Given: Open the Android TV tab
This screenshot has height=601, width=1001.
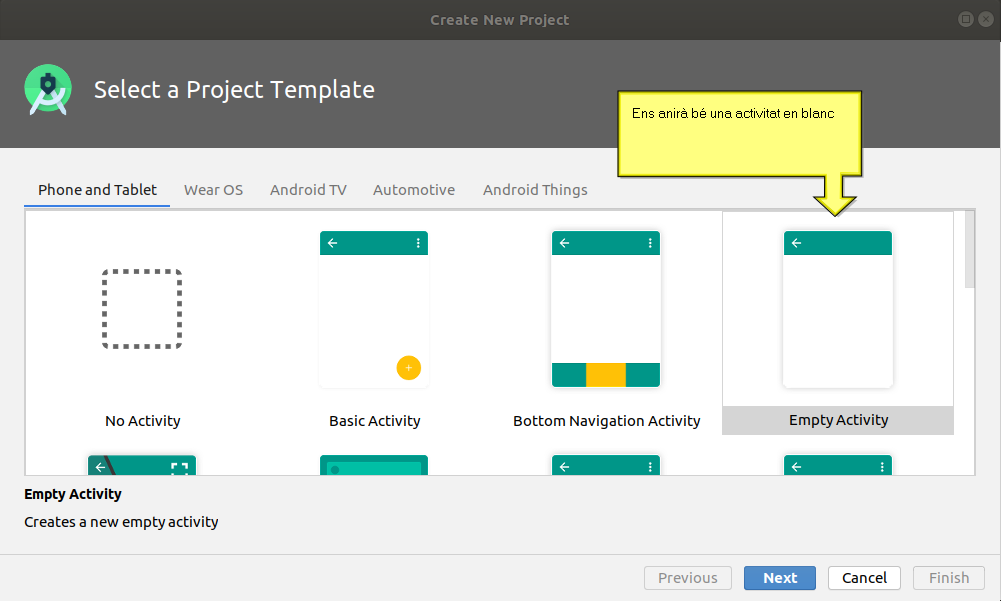Looking at the screenshot, I should [x=308, y=190].
